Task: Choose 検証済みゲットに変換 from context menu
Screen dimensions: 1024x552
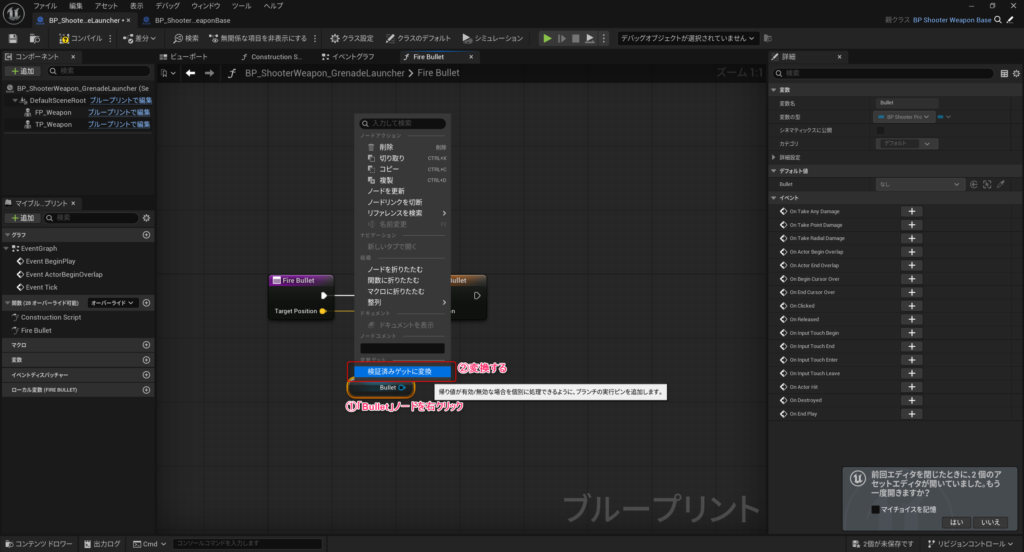Action: 399,371
